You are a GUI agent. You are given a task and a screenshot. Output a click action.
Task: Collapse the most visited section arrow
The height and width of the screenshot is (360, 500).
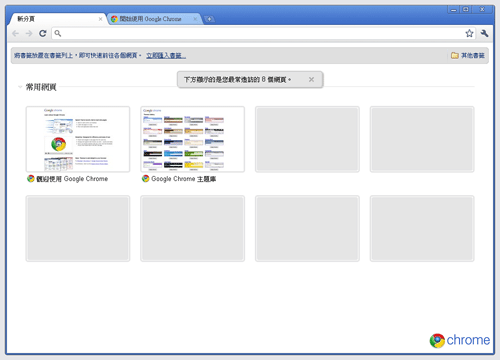(20, 87)
